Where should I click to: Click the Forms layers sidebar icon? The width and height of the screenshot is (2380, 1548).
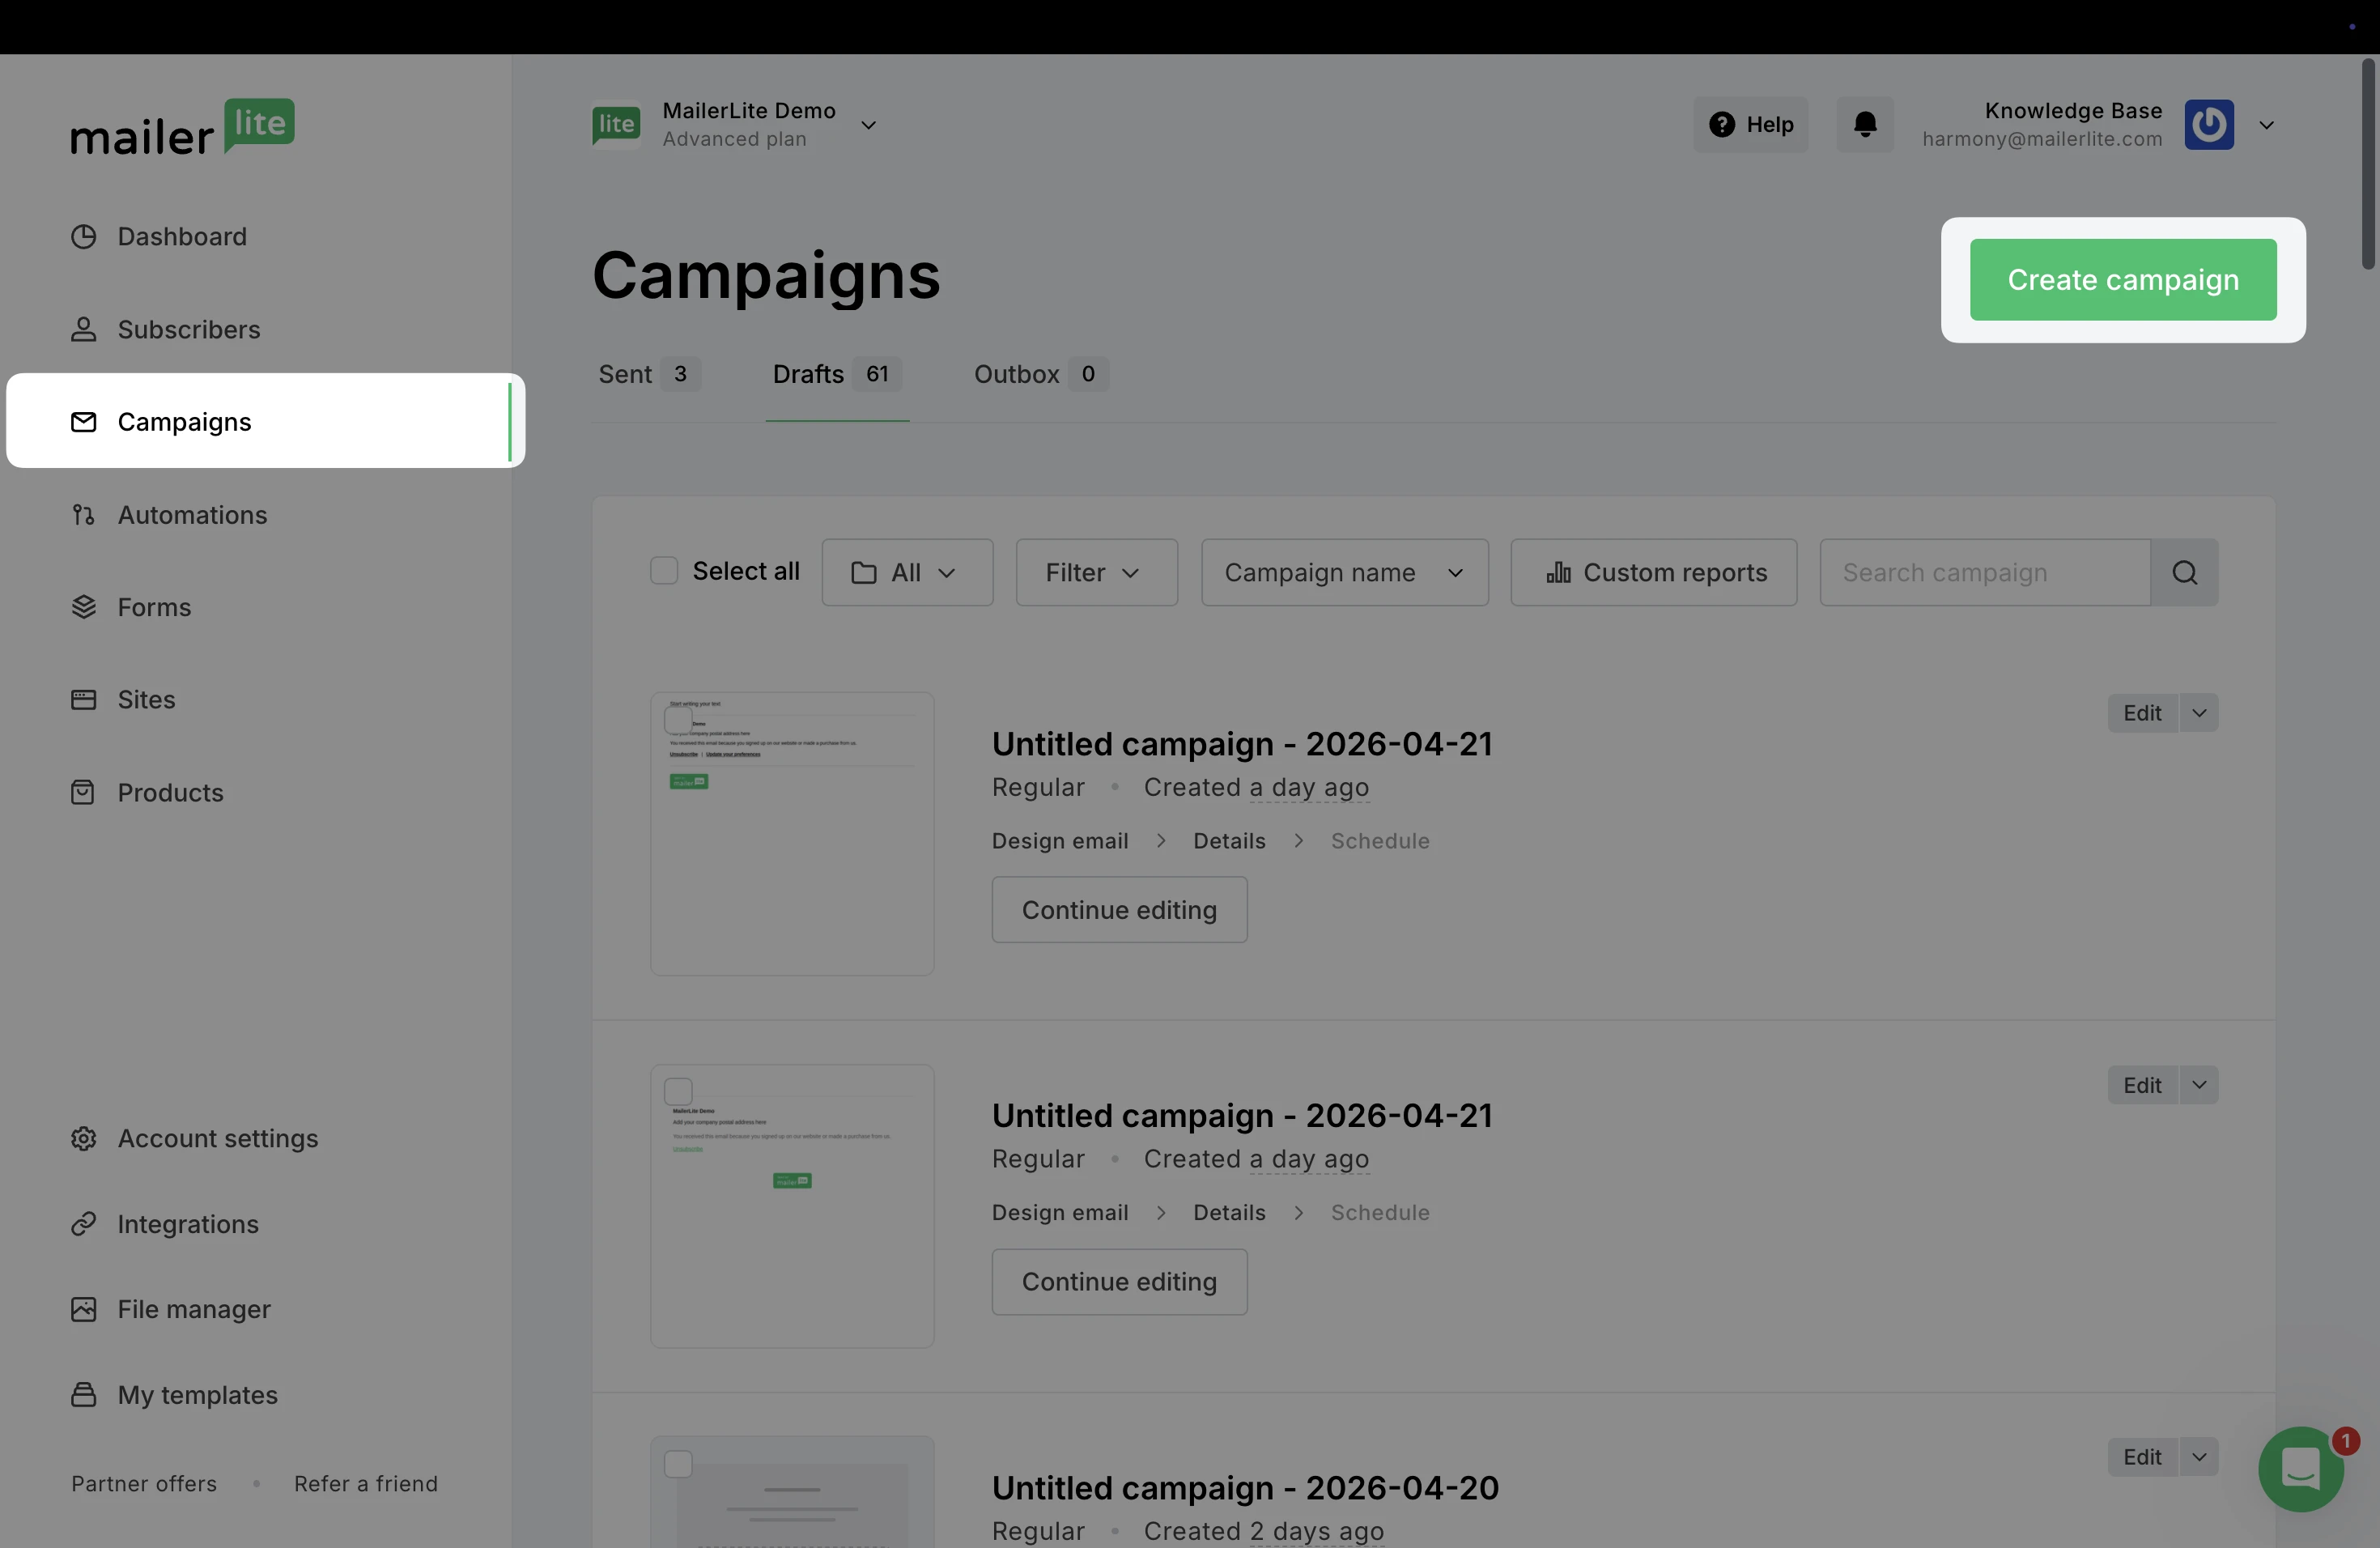[83, 607]
